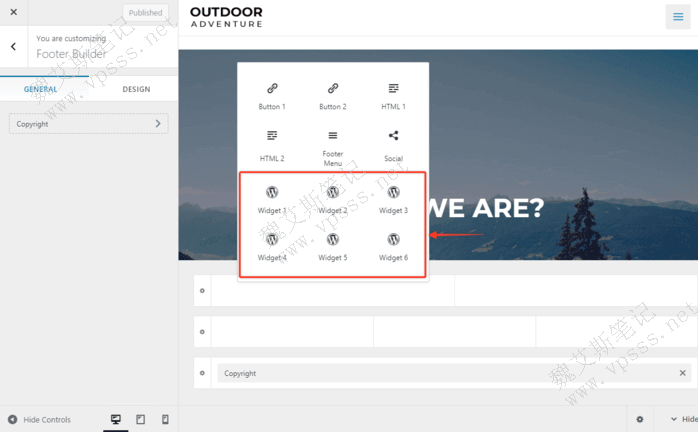Image resolution: width=698 pixels, height=432 pixels.
Task: Click the first column of the top footer row
Action: (333, 290)
